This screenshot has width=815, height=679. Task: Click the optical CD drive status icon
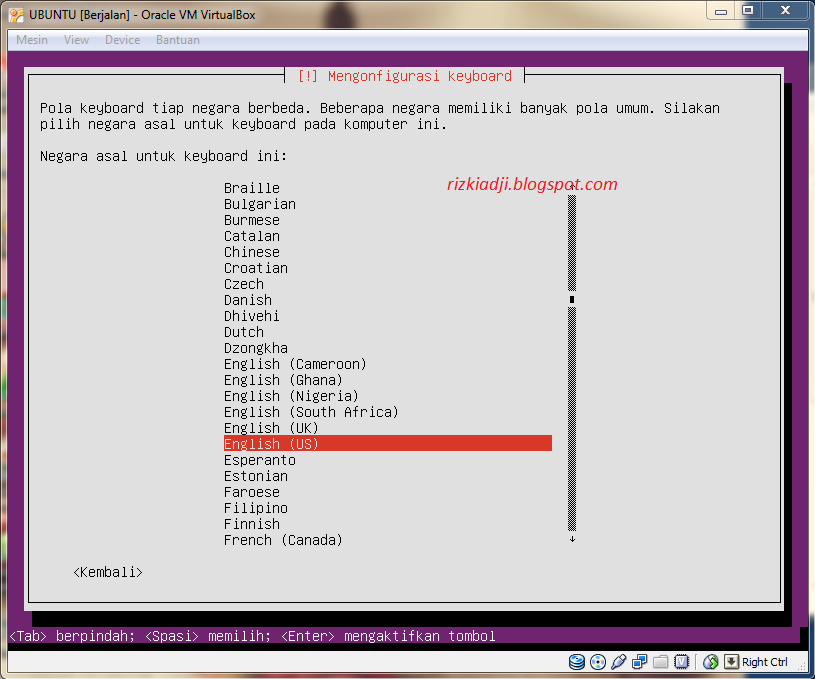598,662
